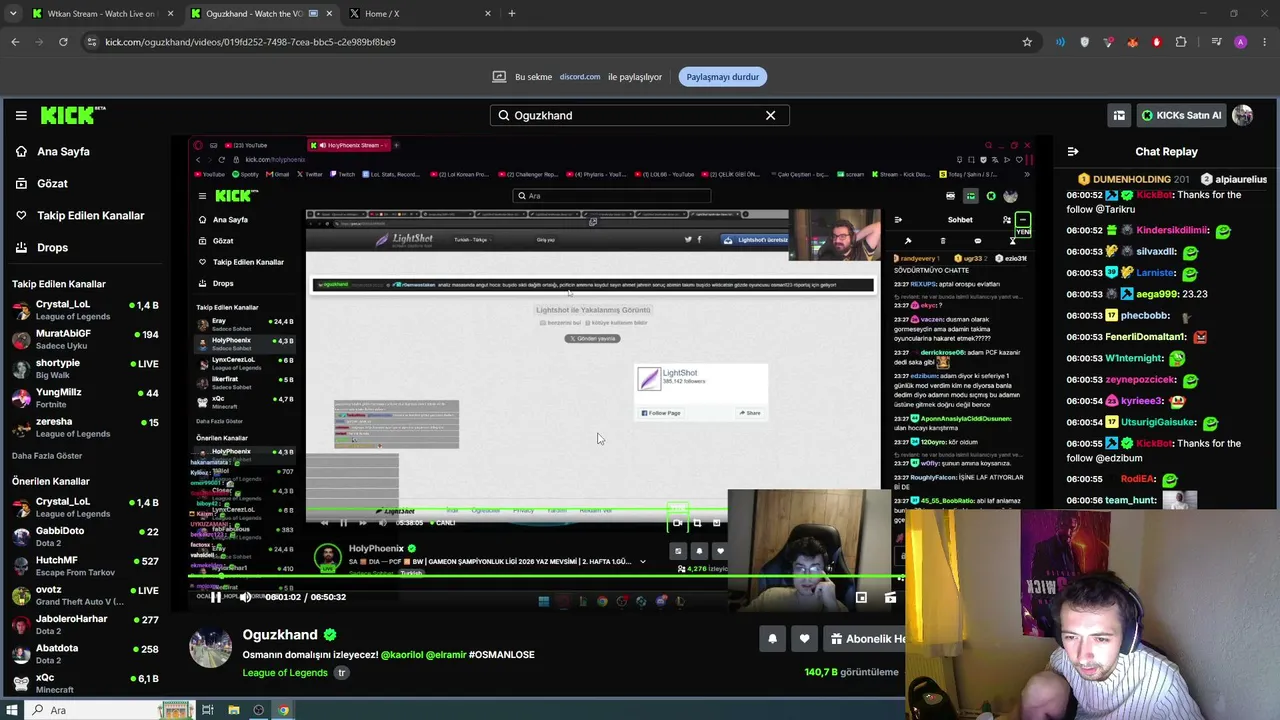
Task: Open recommended channel ovotz
Action: (85, 596)
